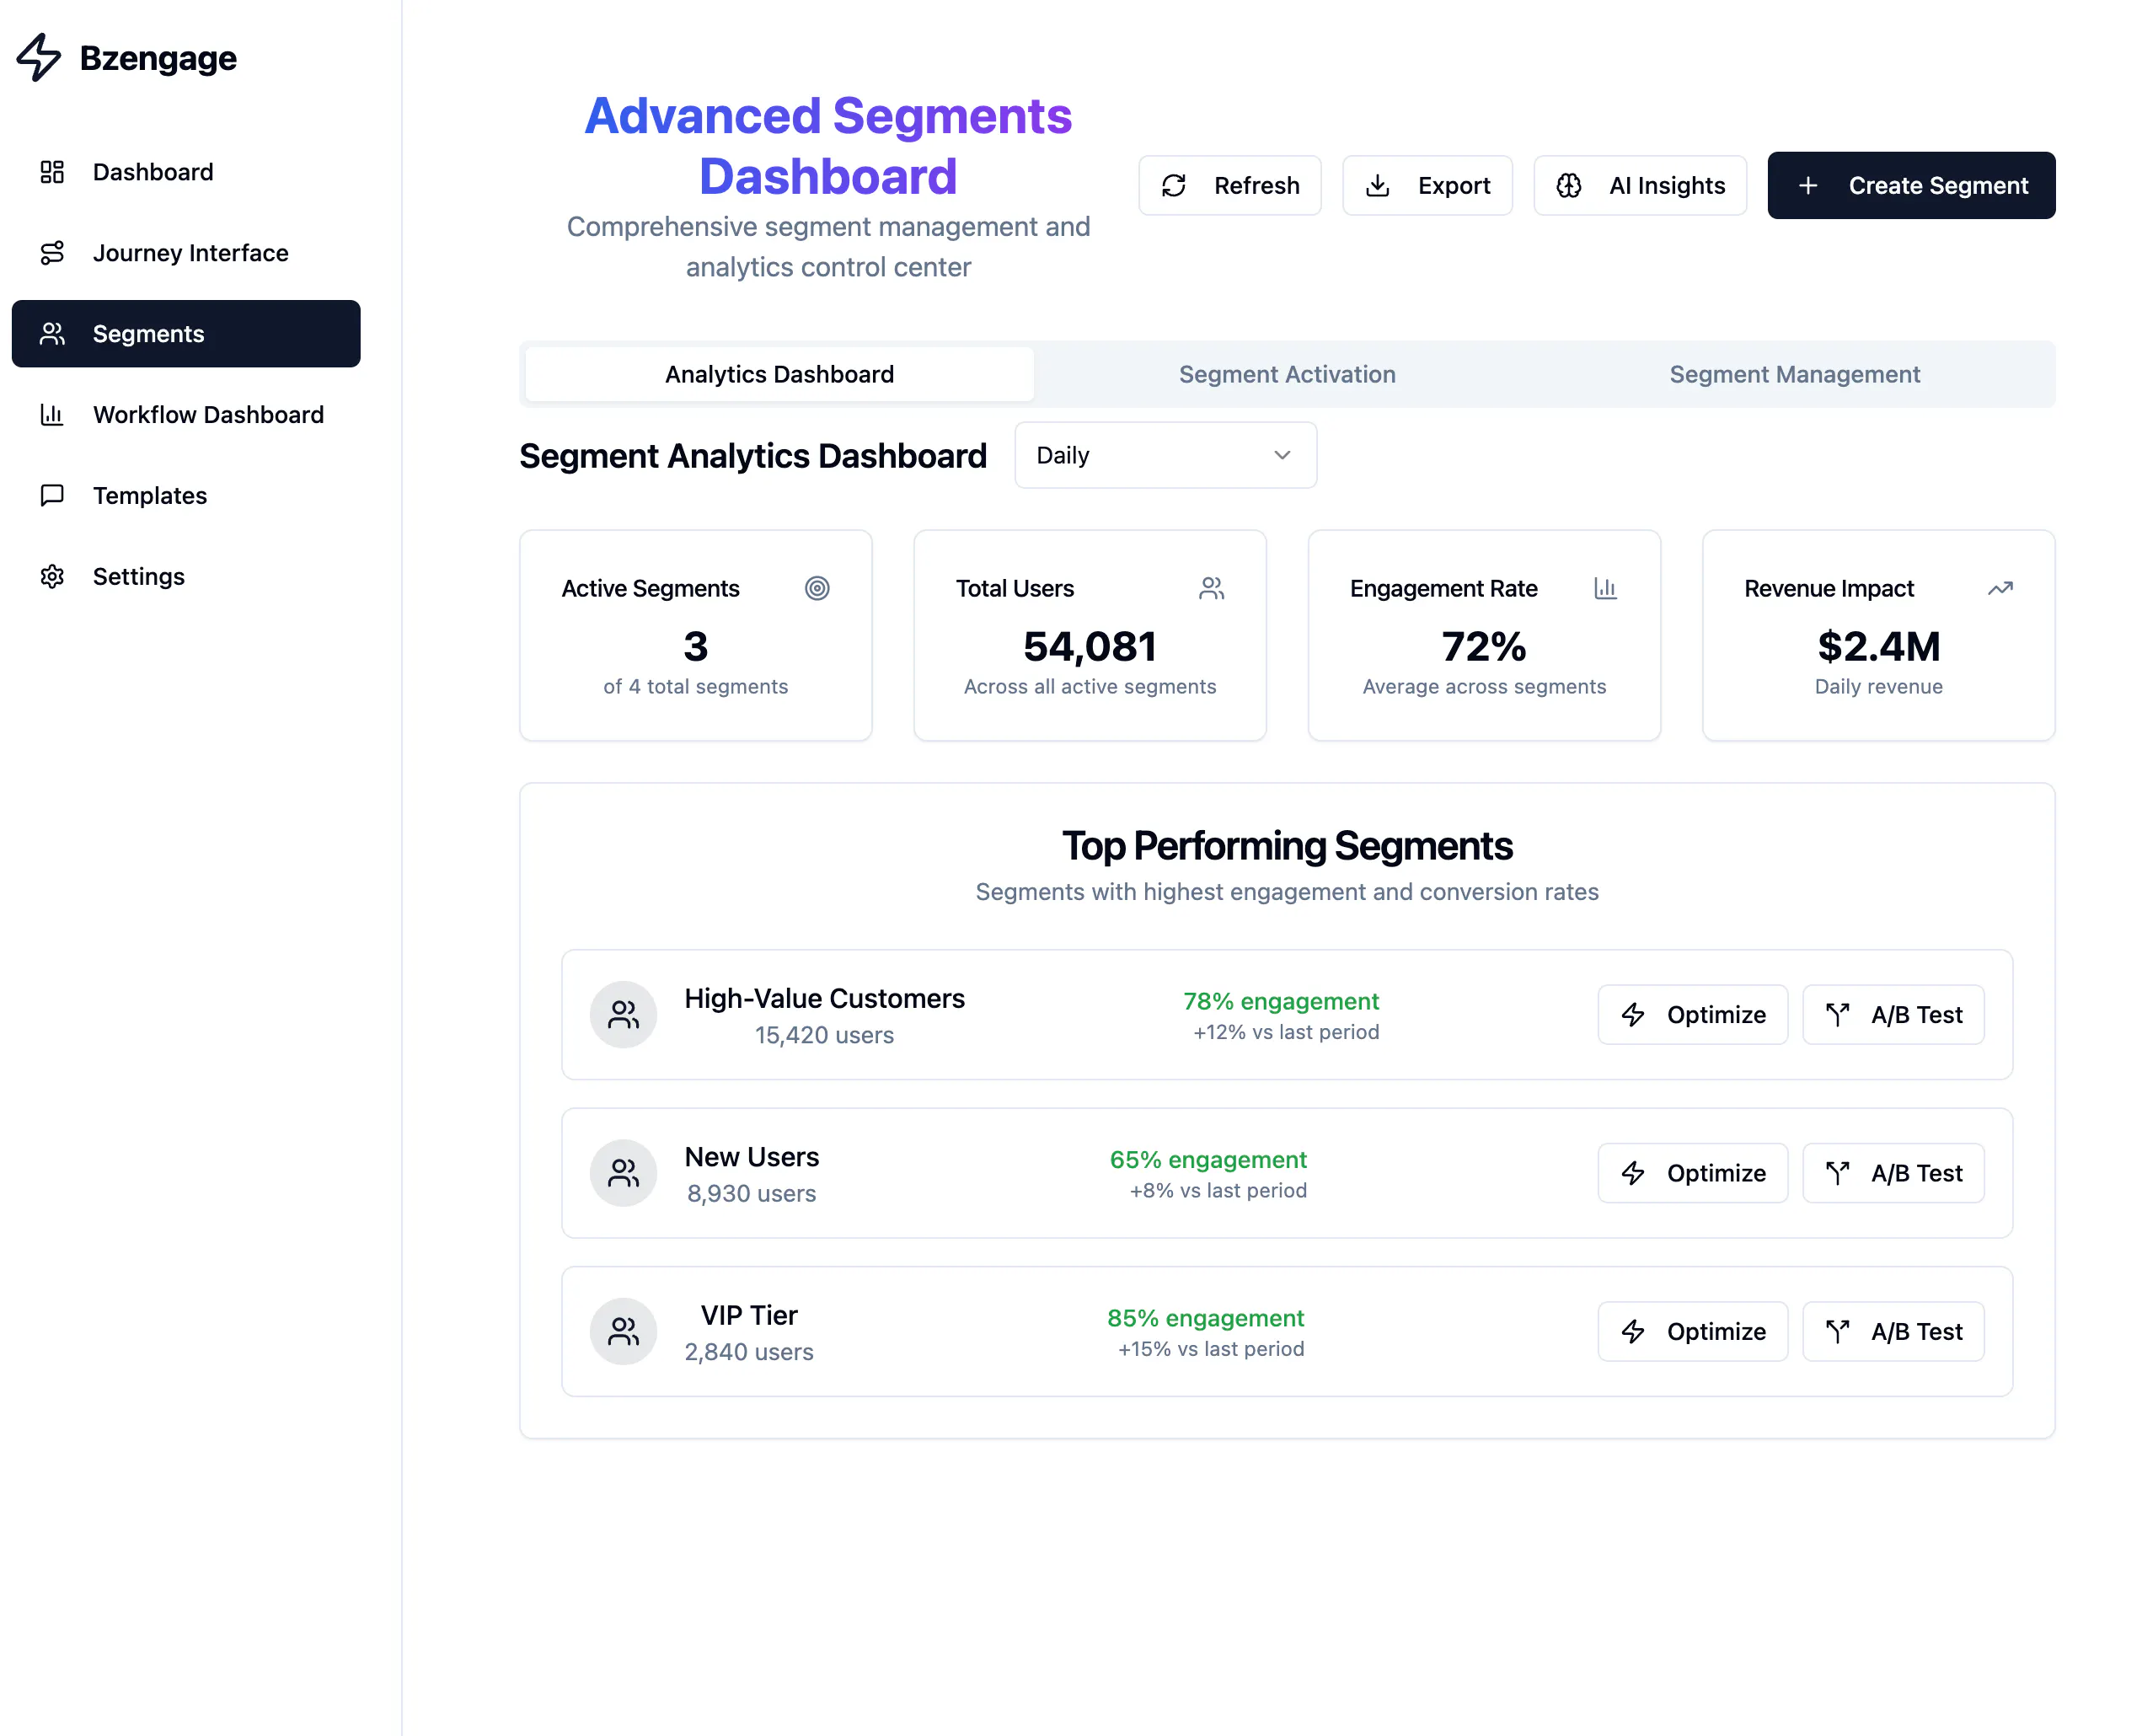Open Journey Interface in the sidebar

(186, 253)
